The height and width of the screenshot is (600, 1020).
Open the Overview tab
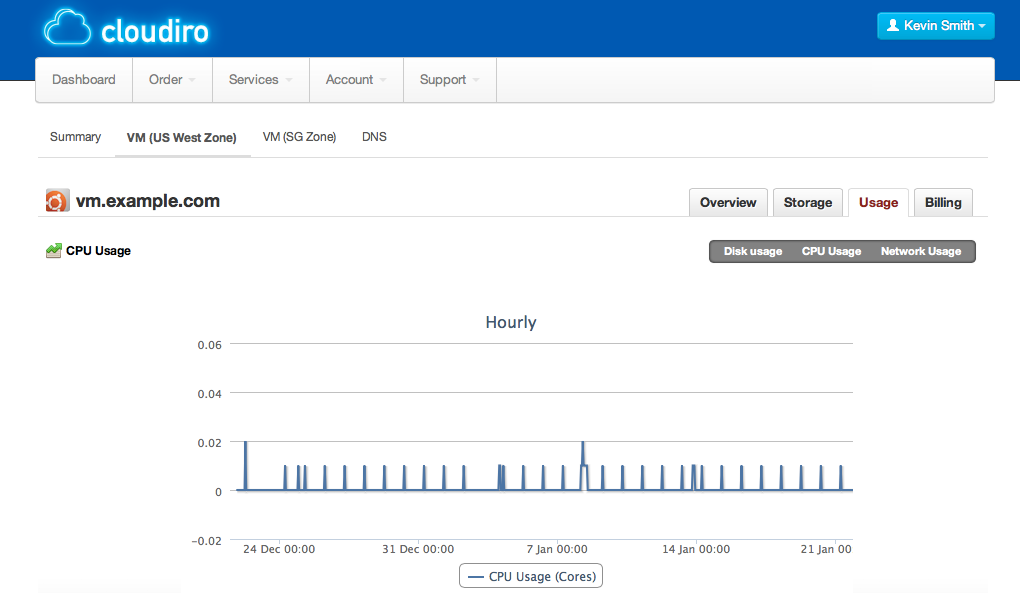coord(728,202)
